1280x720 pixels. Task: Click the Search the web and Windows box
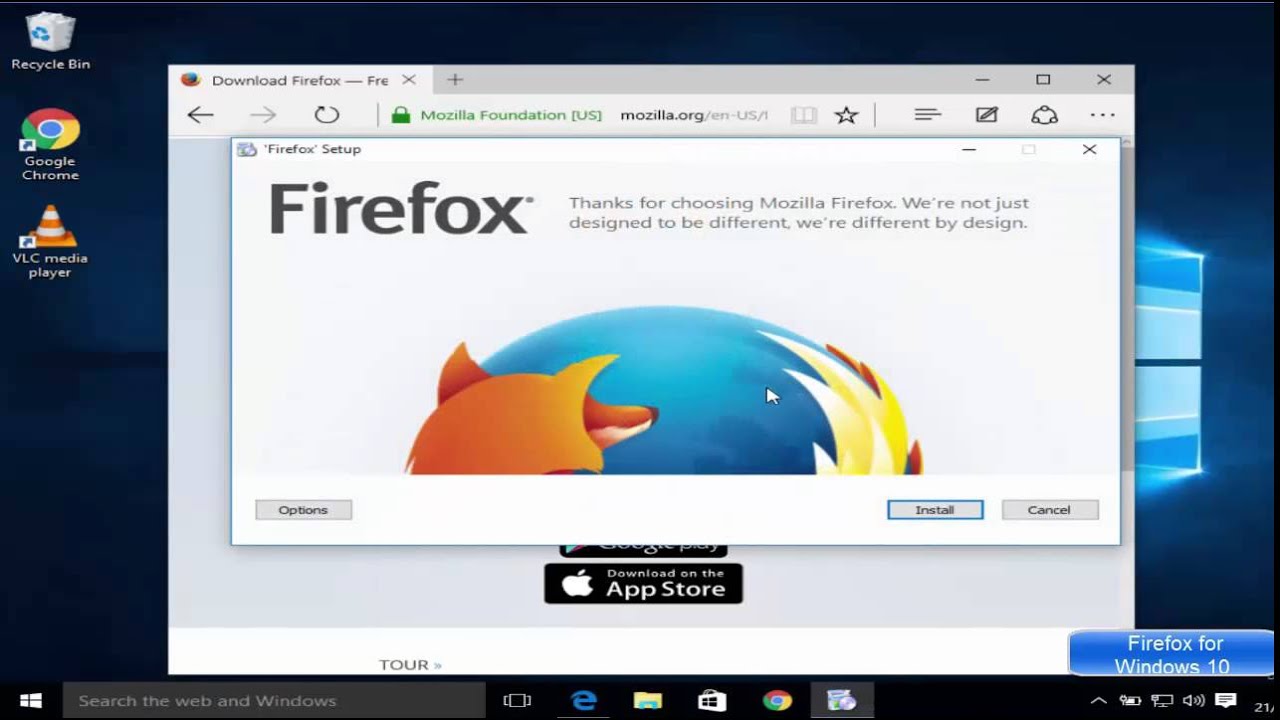275,701
